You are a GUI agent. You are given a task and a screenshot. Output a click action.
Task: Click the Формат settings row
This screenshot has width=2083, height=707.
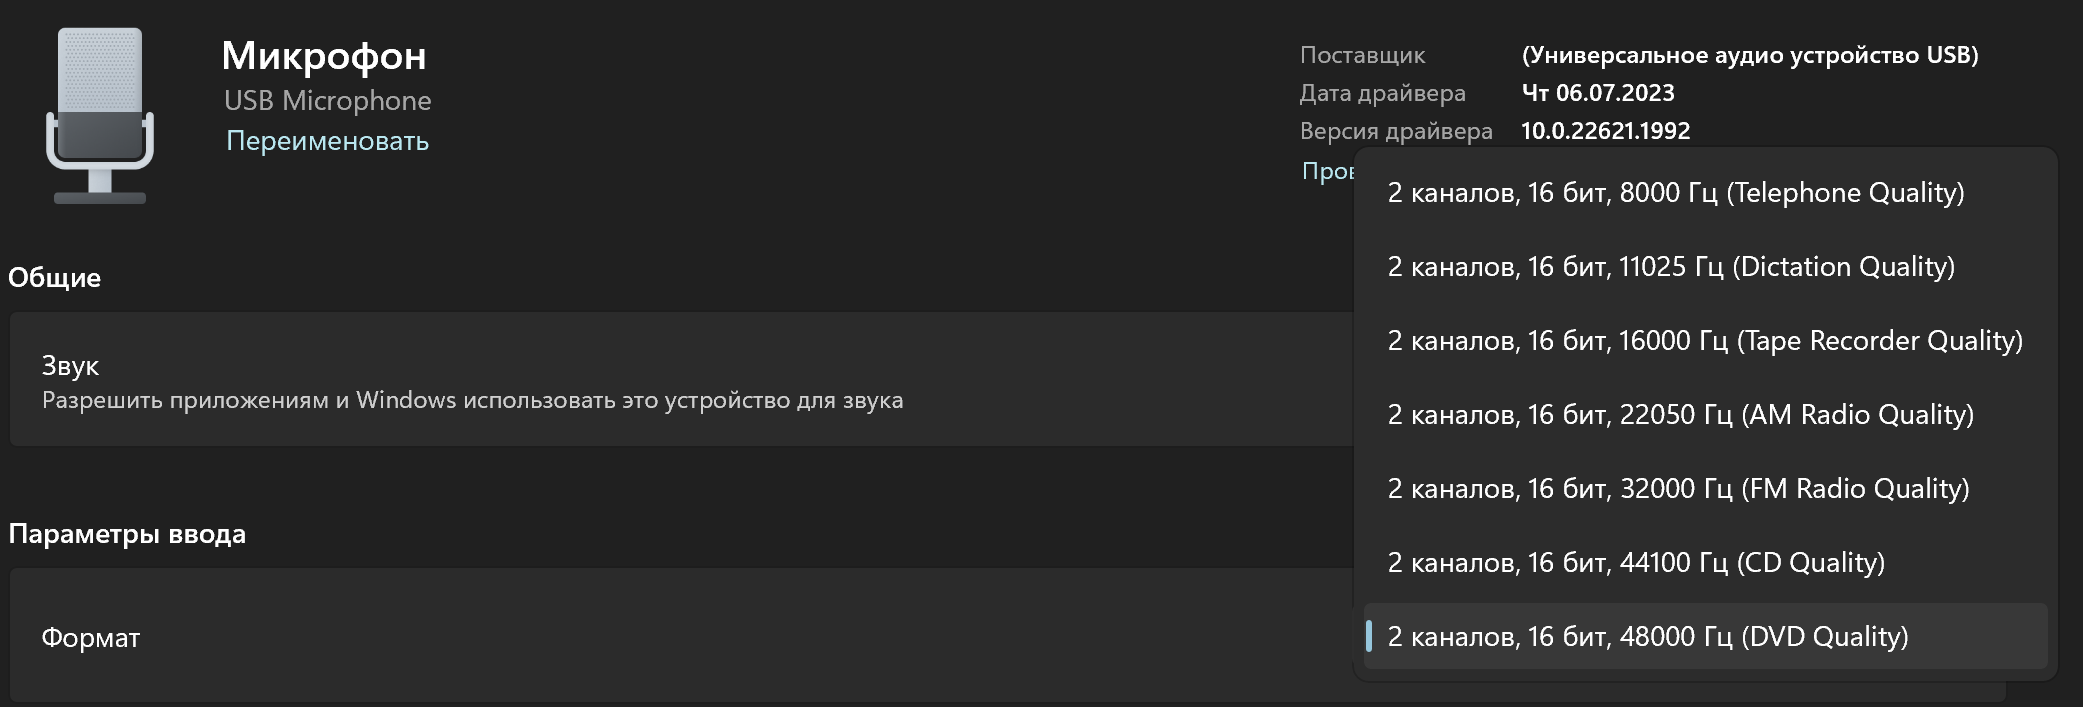pos(600,637)
